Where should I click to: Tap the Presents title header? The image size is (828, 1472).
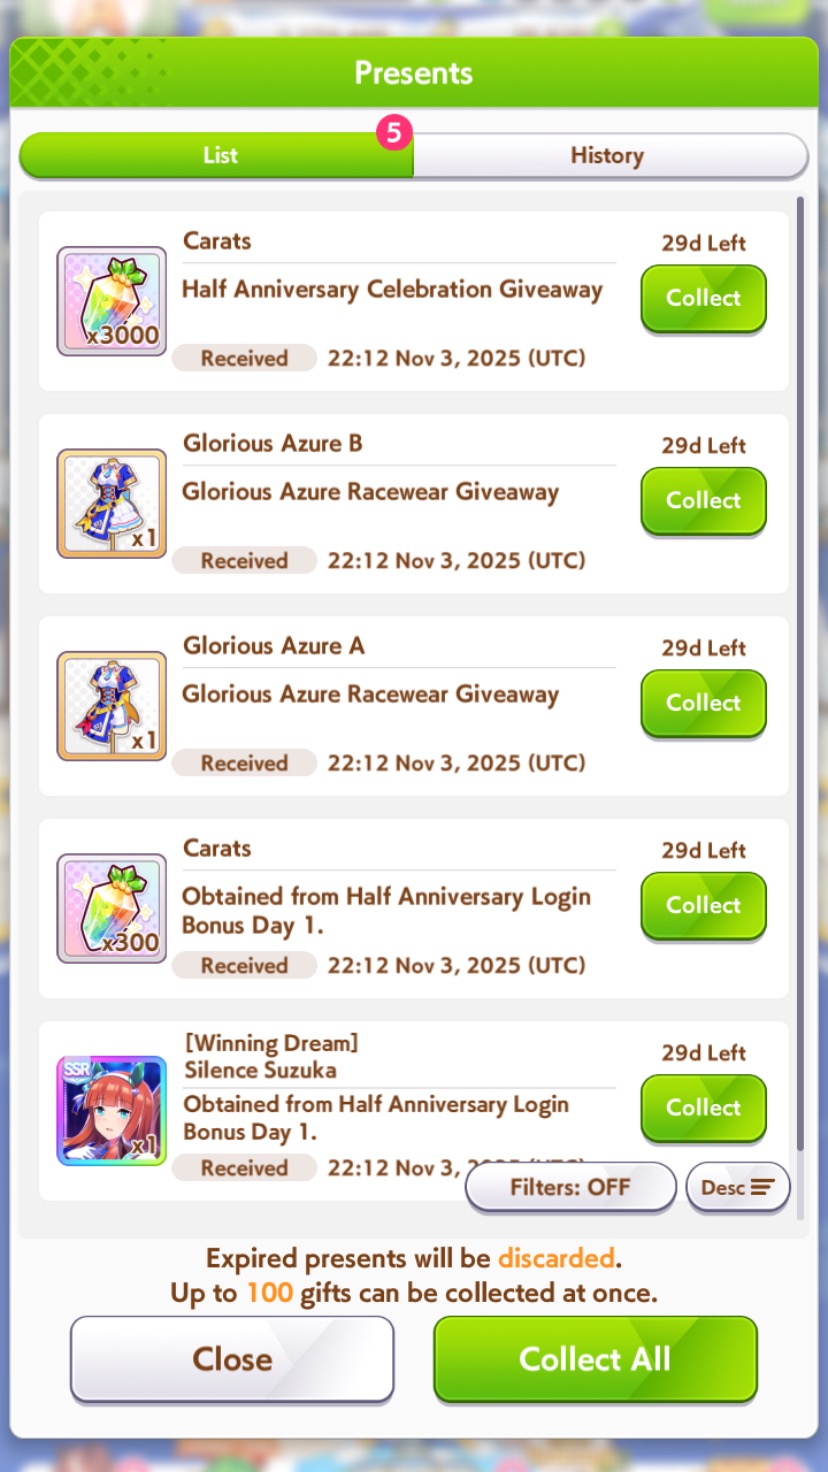[x=414, y=73]
